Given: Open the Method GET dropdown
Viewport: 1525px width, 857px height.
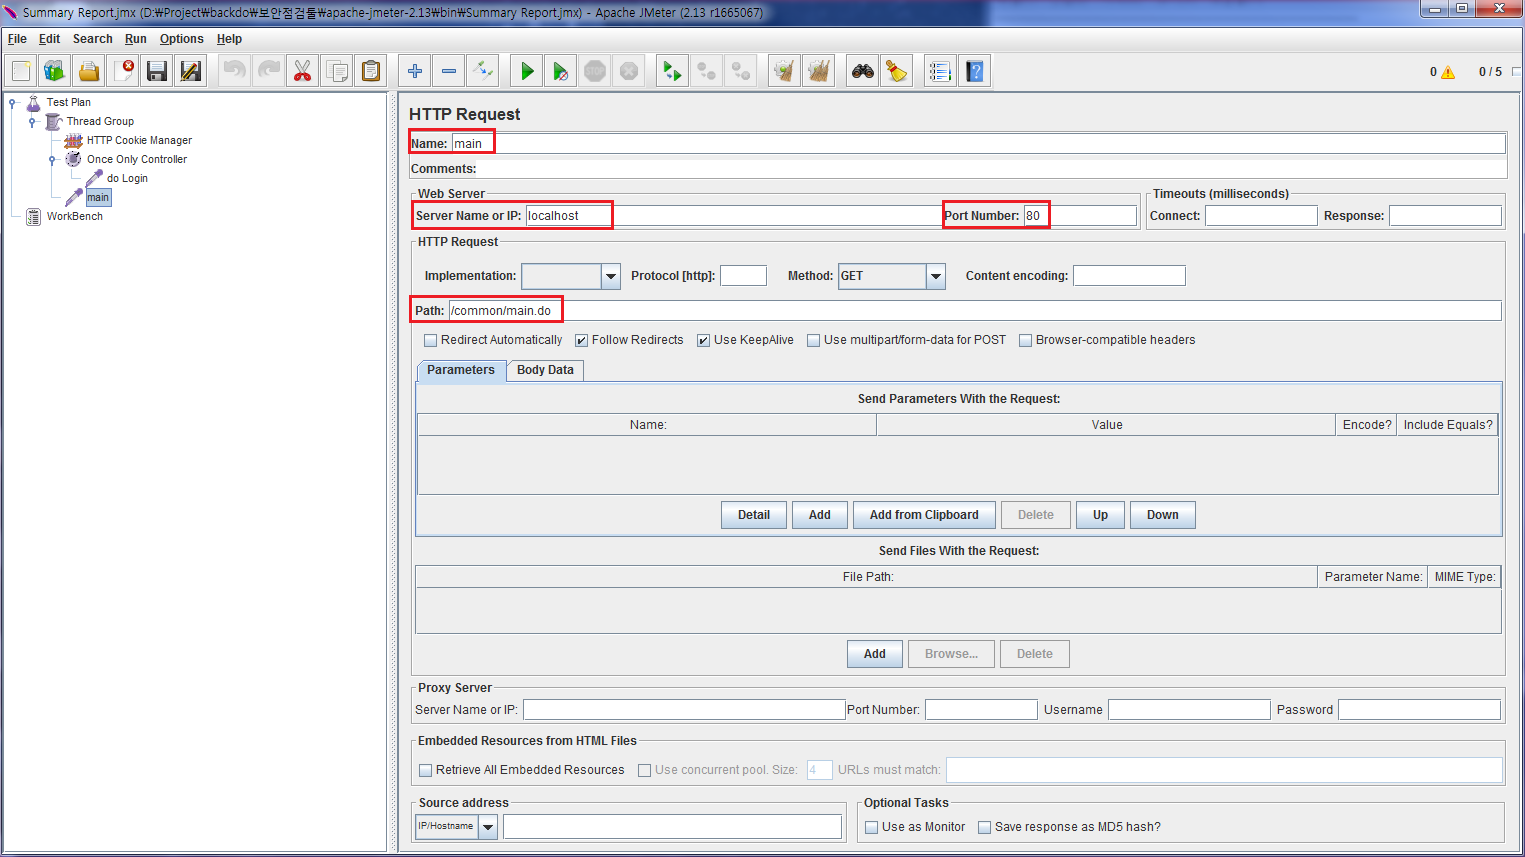Looking at the screenshot, I should pyautogui.click(x=936, y=276).
